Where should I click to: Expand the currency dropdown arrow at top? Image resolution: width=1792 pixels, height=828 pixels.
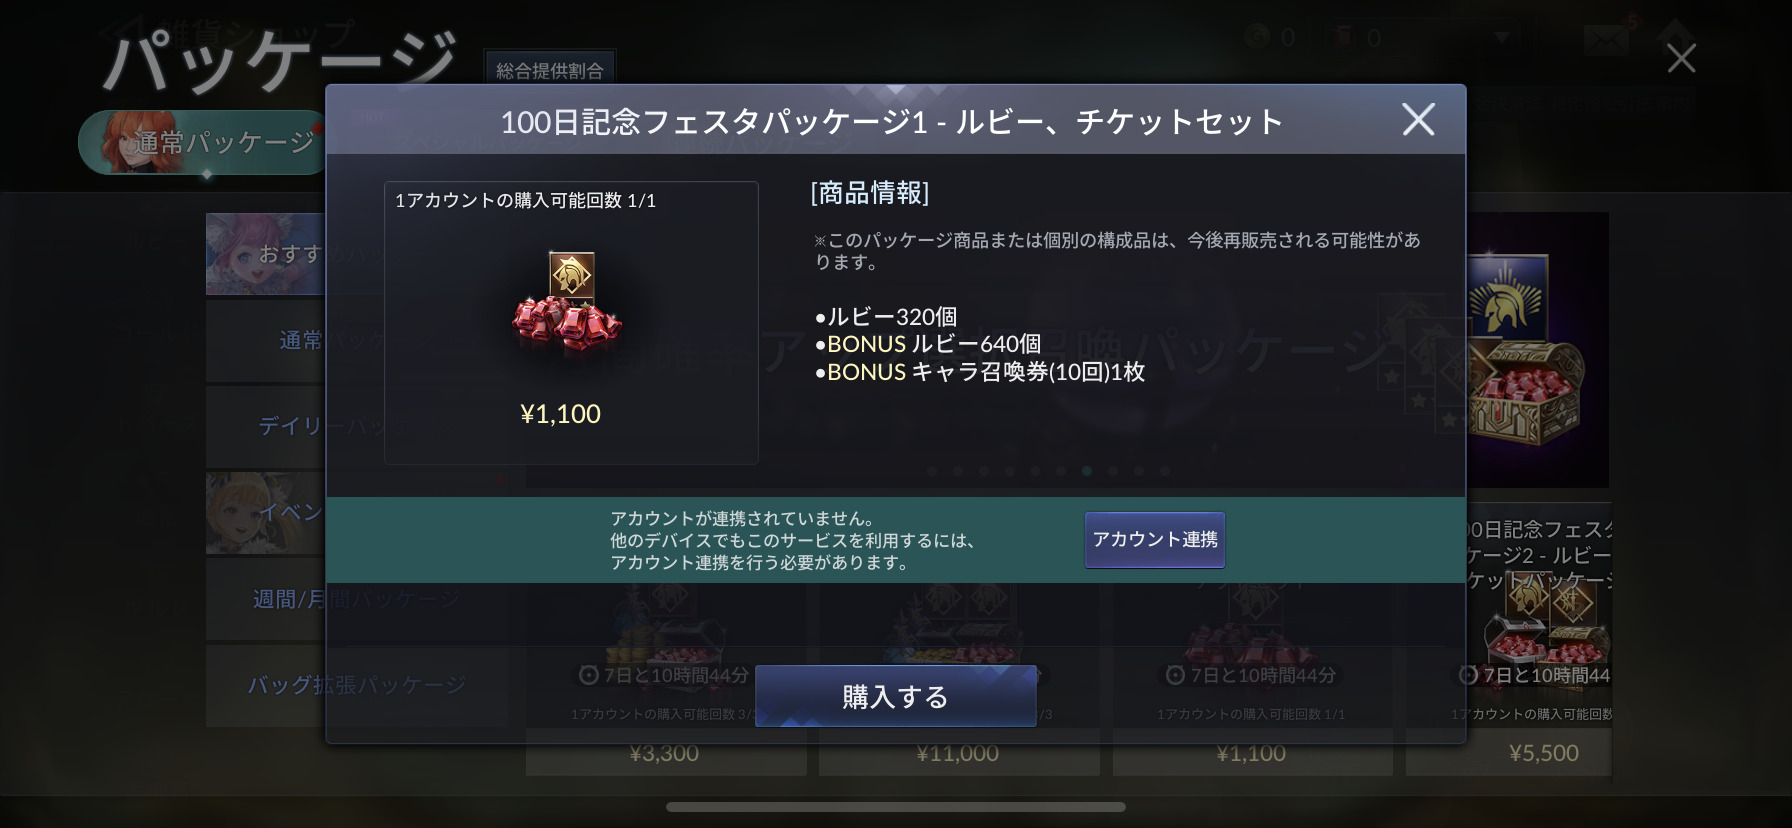tap(1501, 38)
